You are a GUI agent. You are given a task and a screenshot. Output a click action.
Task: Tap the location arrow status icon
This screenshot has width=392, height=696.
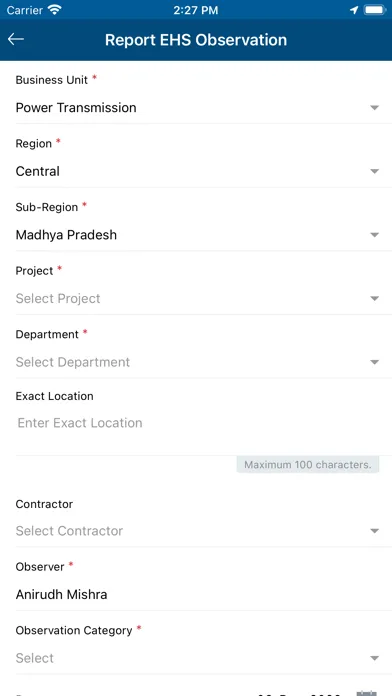354,10
